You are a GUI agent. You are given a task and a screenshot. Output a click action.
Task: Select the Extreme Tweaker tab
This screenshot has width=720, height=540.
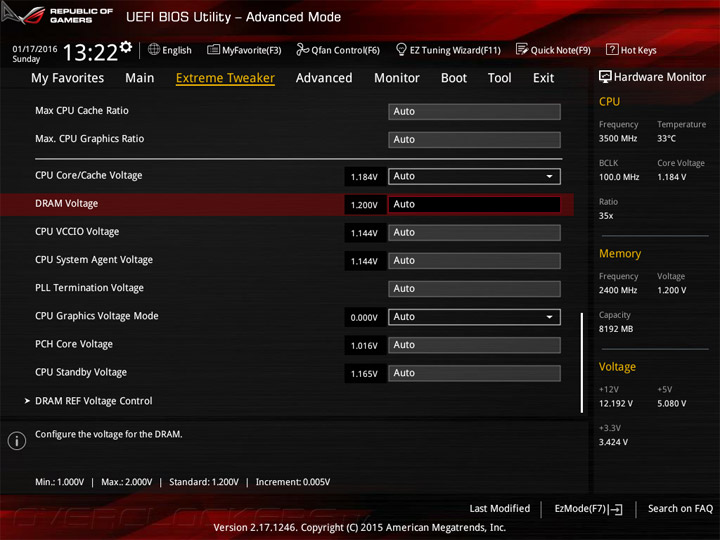225,78
